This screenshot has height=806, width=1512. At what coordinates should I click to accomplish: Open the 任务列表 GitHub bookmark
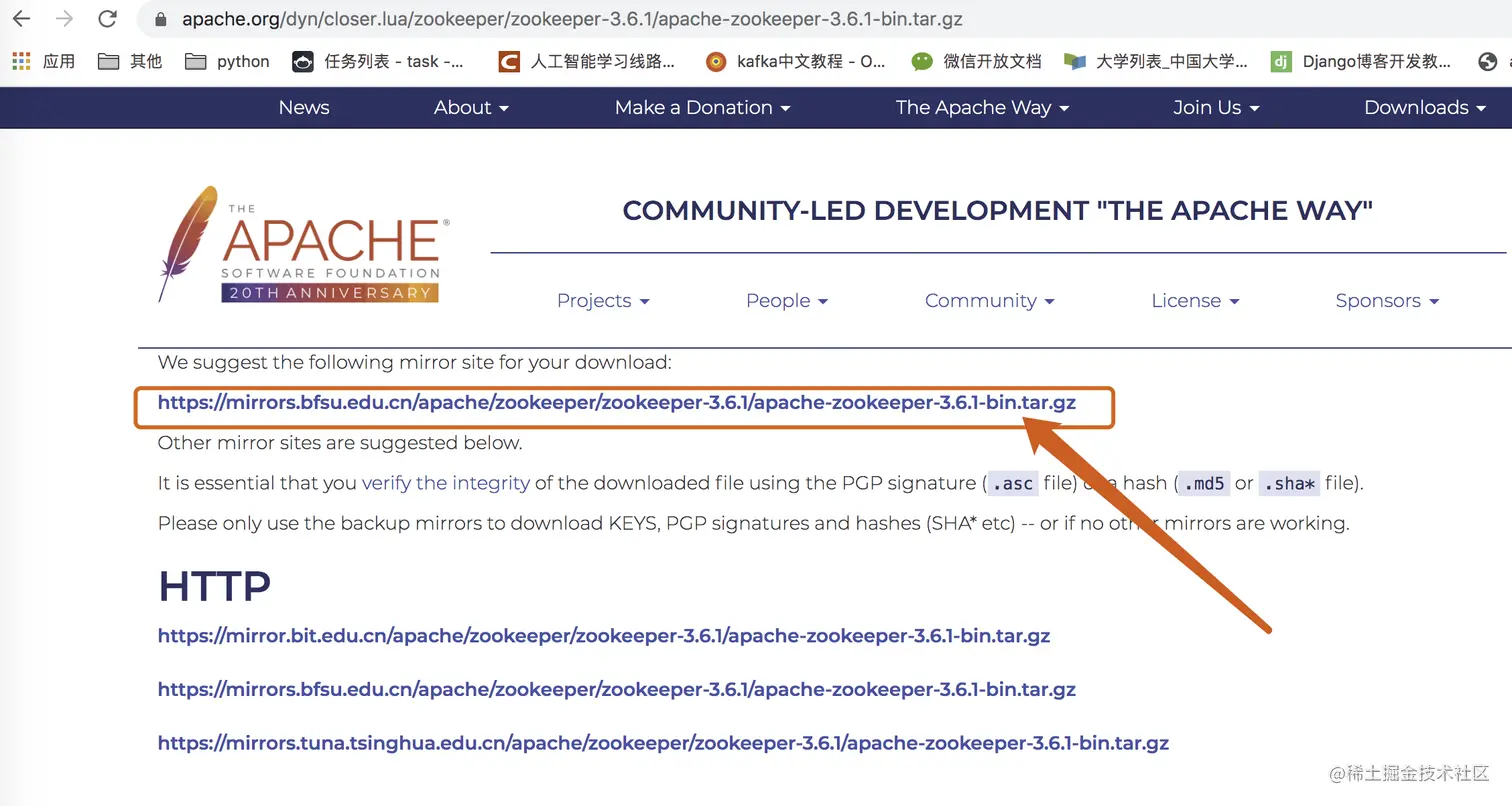[x=378, y=61]
